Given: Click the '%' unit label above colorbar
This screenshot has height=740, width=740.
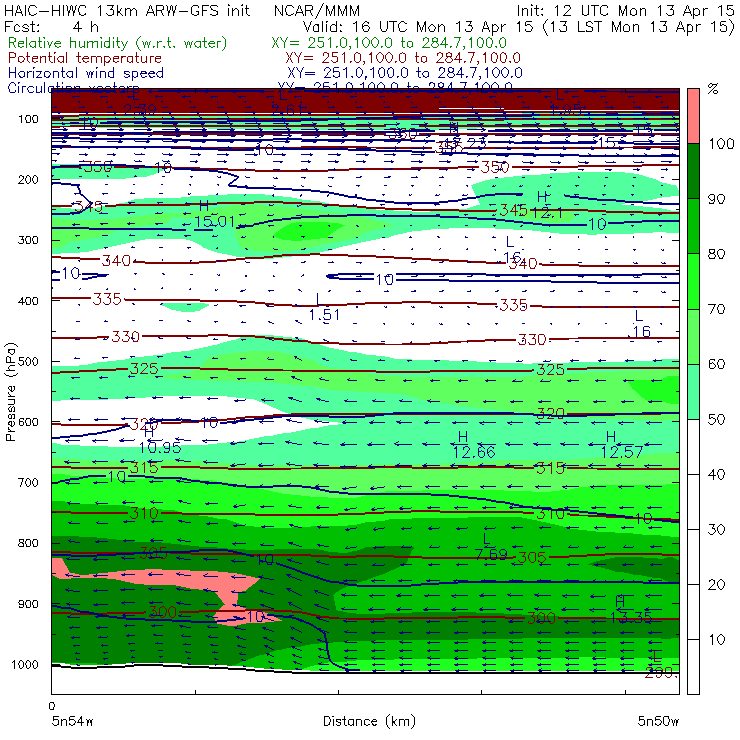Looking at the screenshot, I should click(x=713, y=89).
